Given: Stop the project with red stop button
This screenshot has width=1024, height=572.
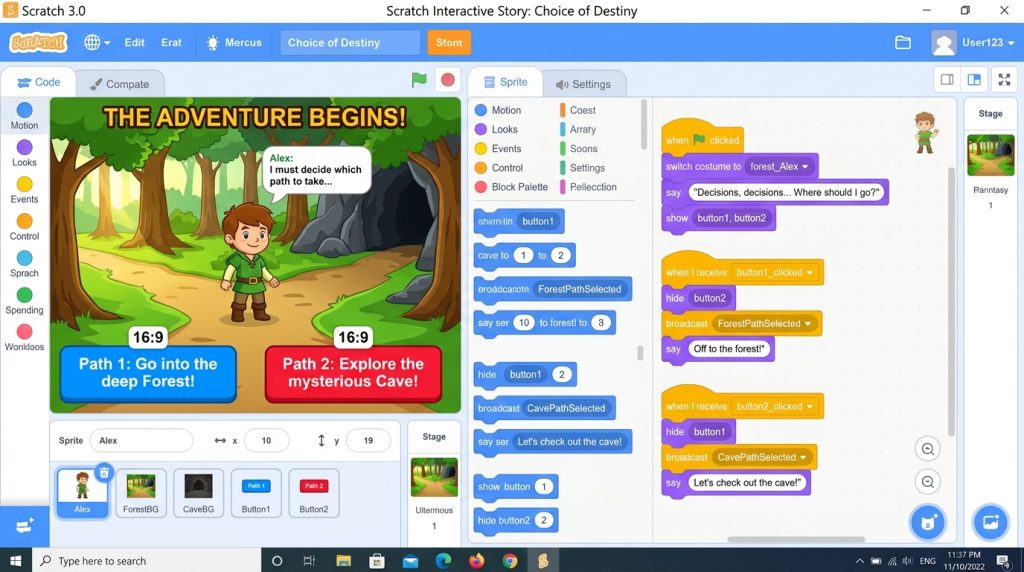Looking at the screenshot, I should click(448, 80).
